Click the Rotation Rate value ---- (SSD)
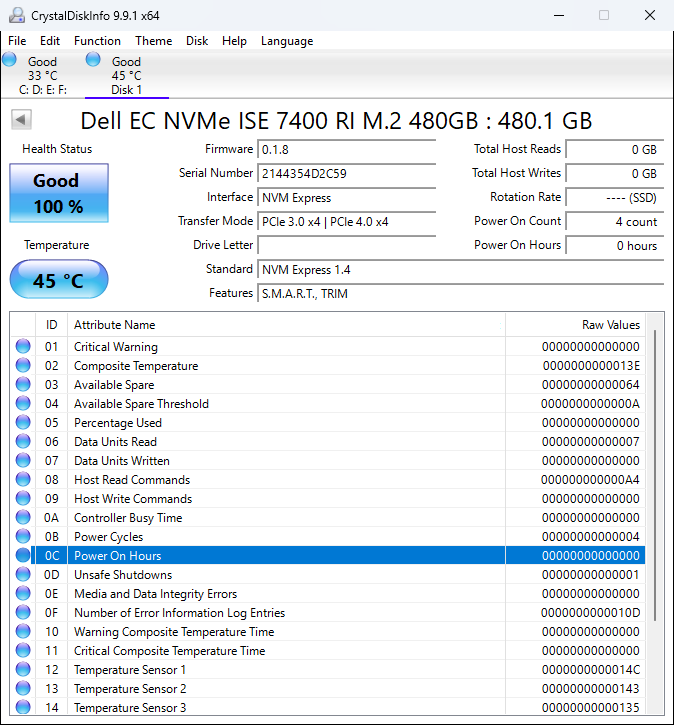 [x=615, y=198]
